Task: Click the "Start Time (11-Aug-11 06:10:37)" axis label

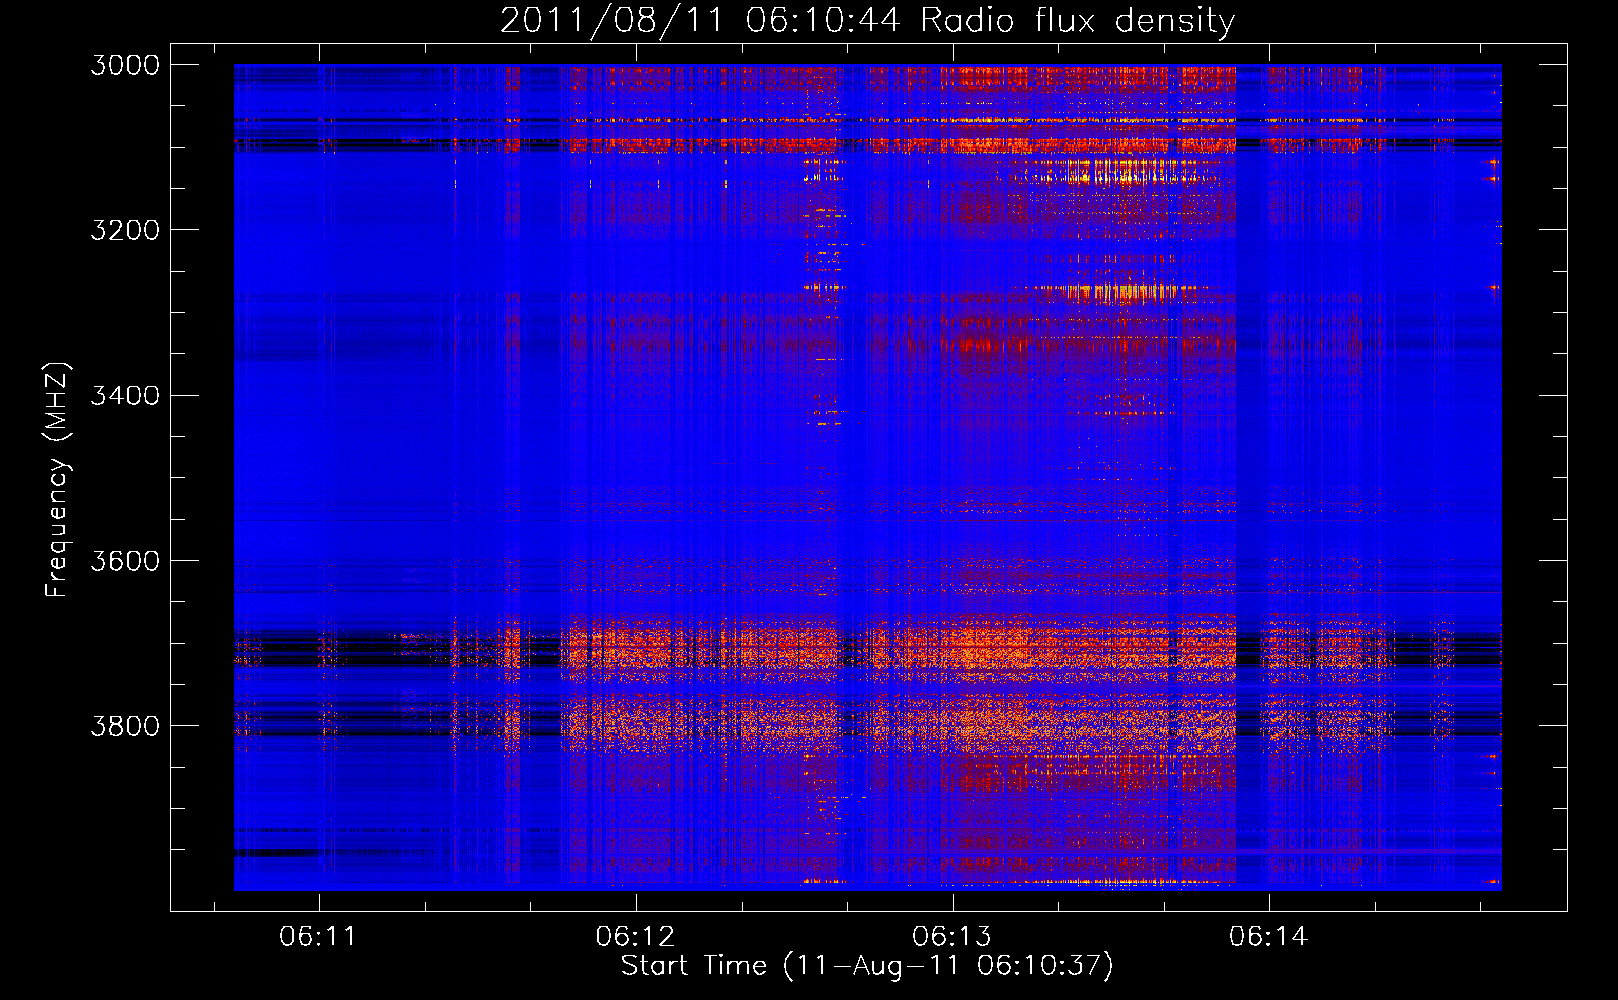Action: [867, 966]
